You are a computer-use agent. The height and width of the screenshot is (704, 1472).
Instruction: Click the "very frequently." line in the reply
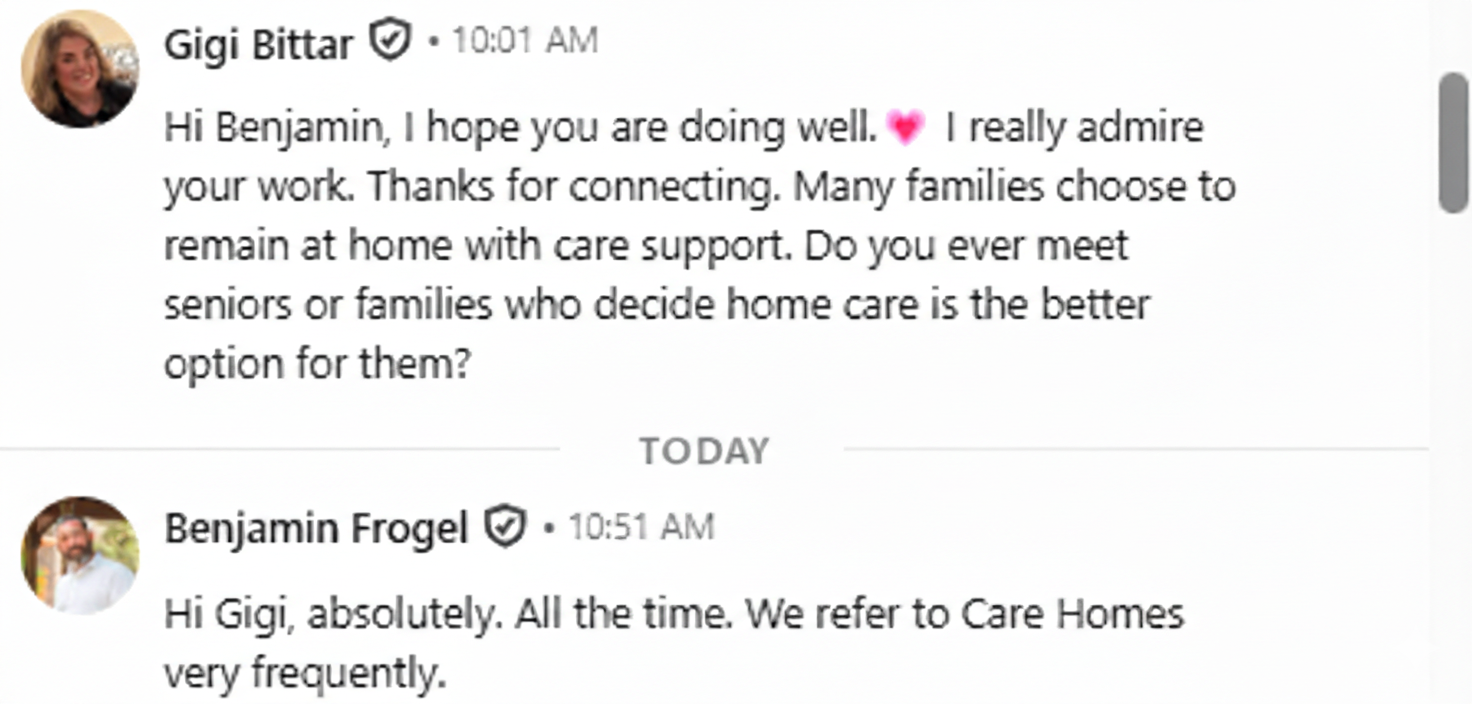pos(304,674)
